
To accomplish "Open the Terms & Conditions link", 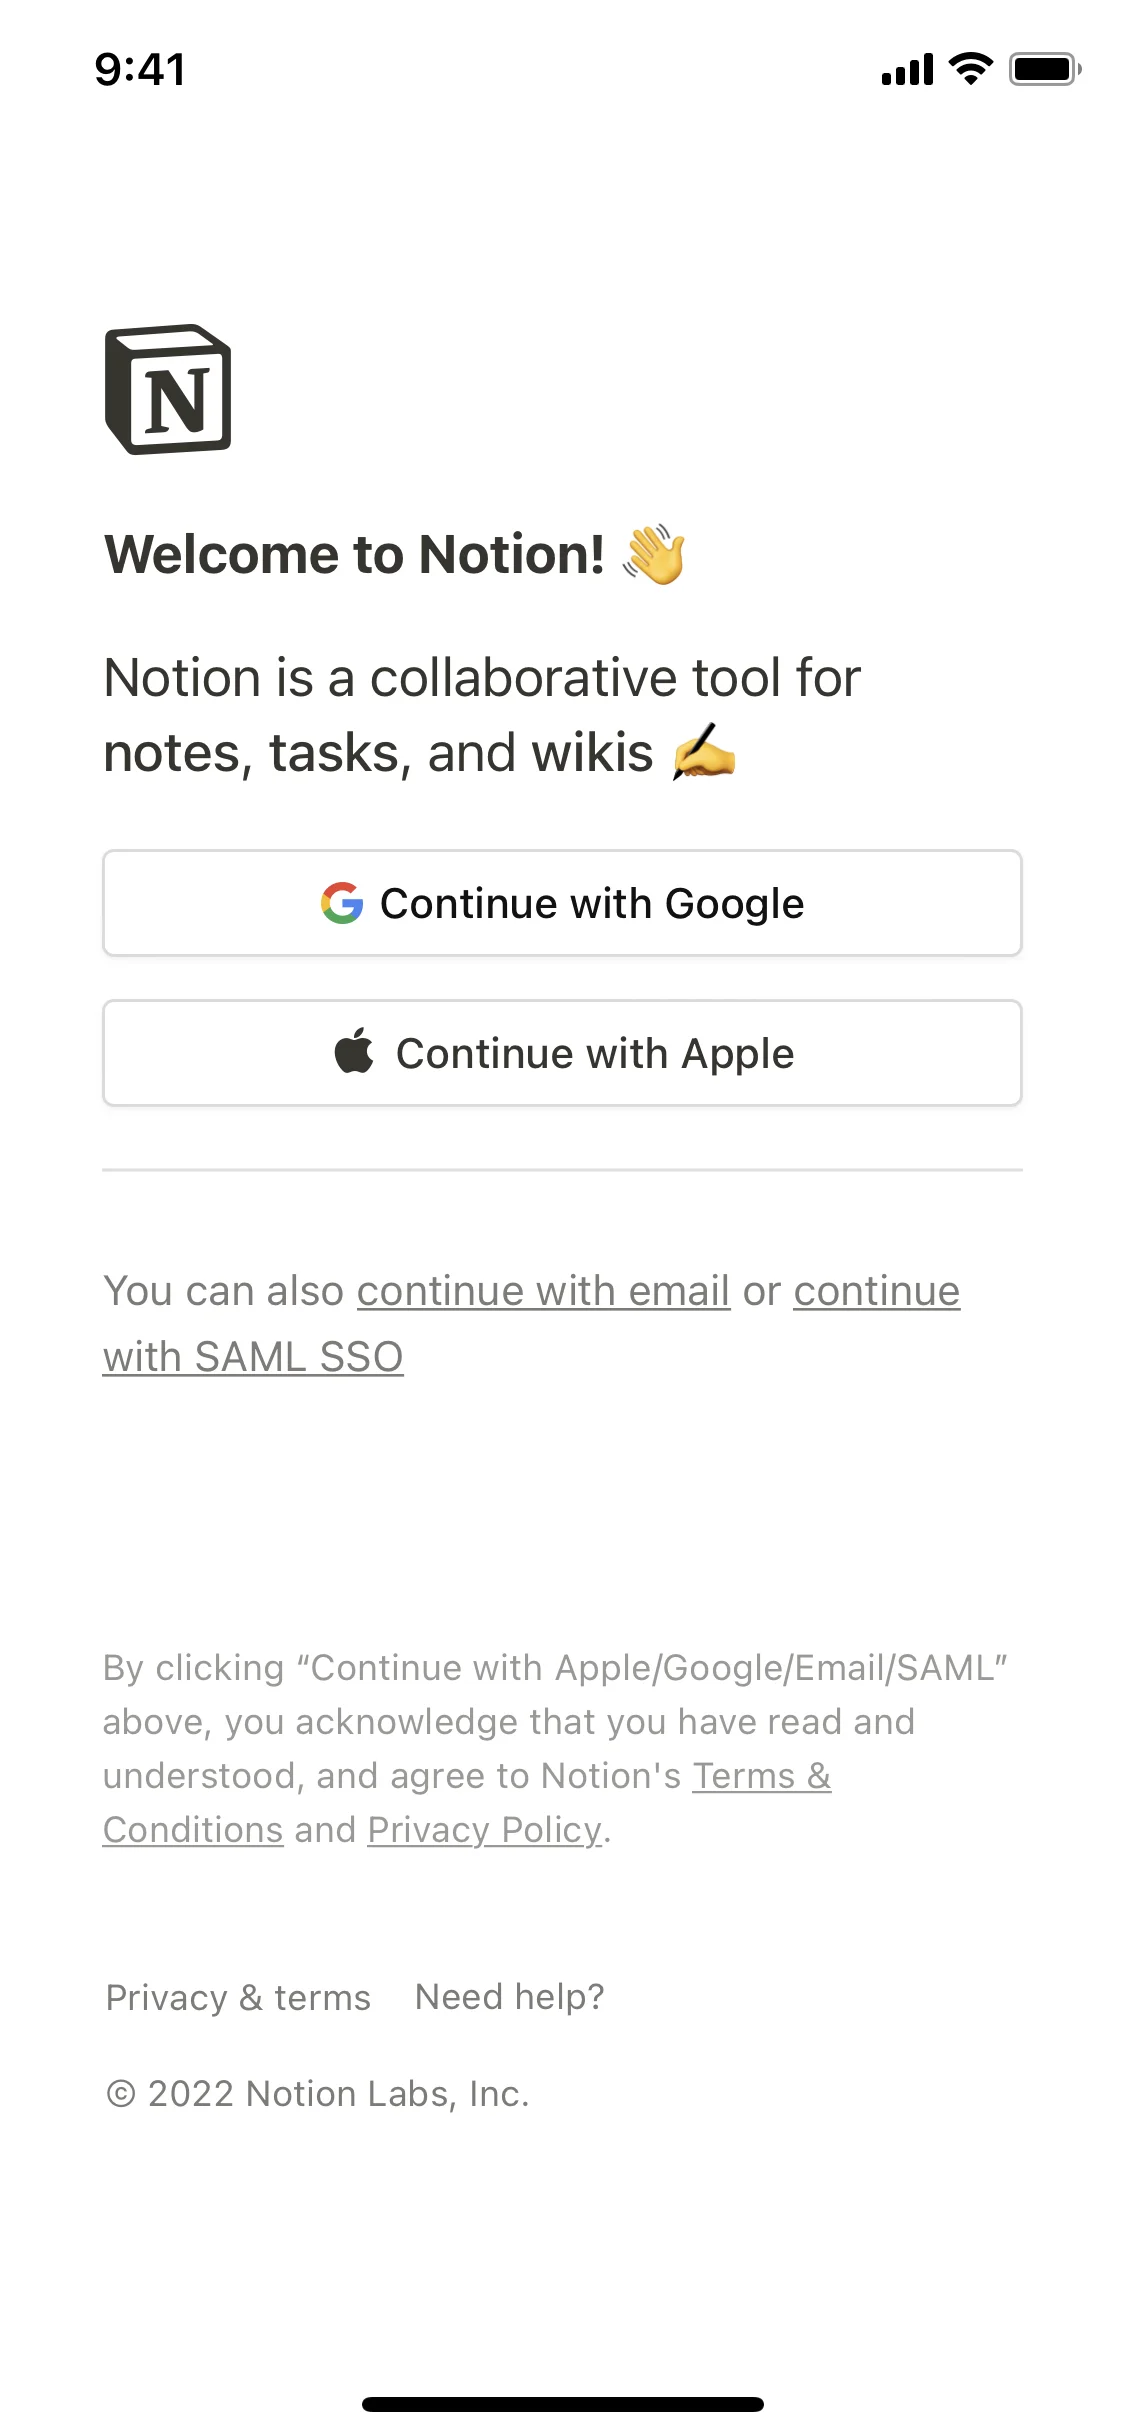I will (761, 1776).
